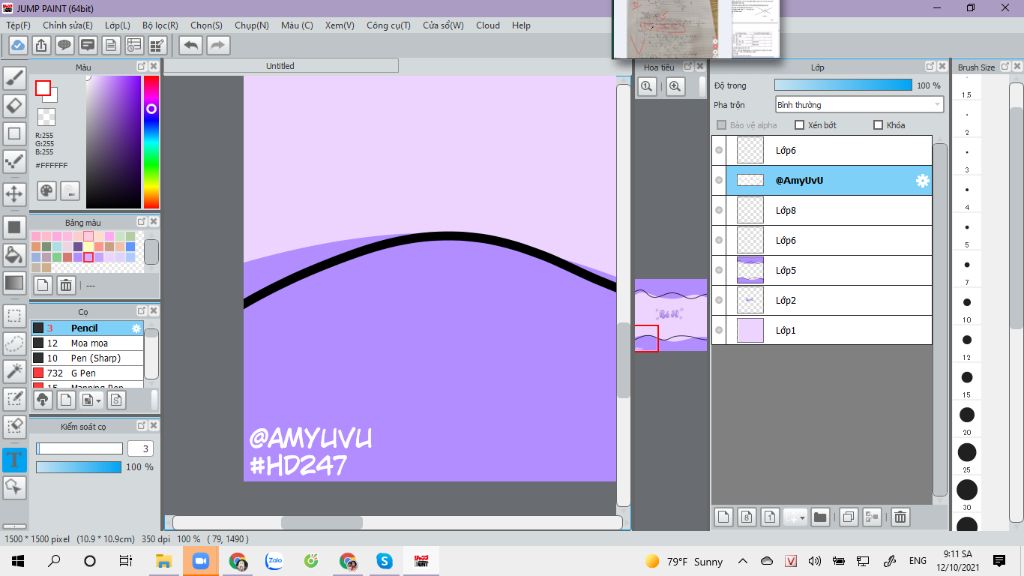Open Skype from the taskbar

click(384, 561)
